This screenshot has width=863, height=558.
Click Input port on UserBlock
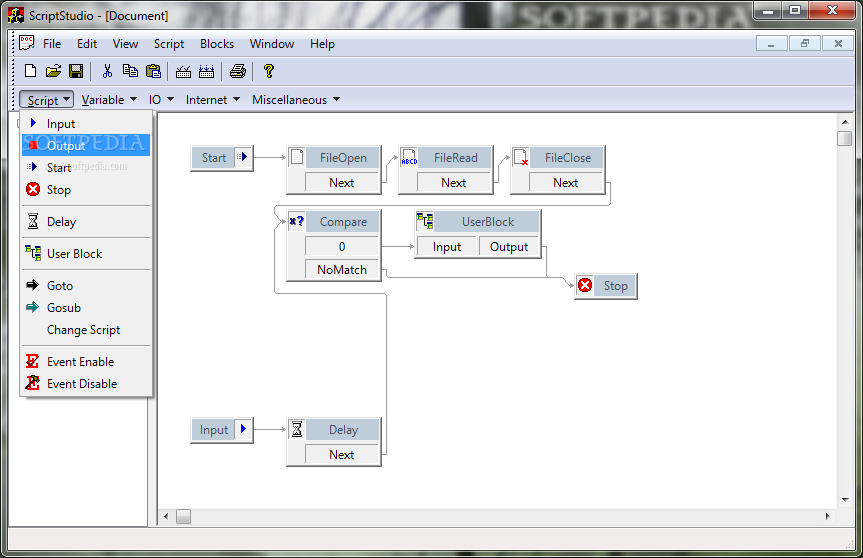click(x=447, y=247)
